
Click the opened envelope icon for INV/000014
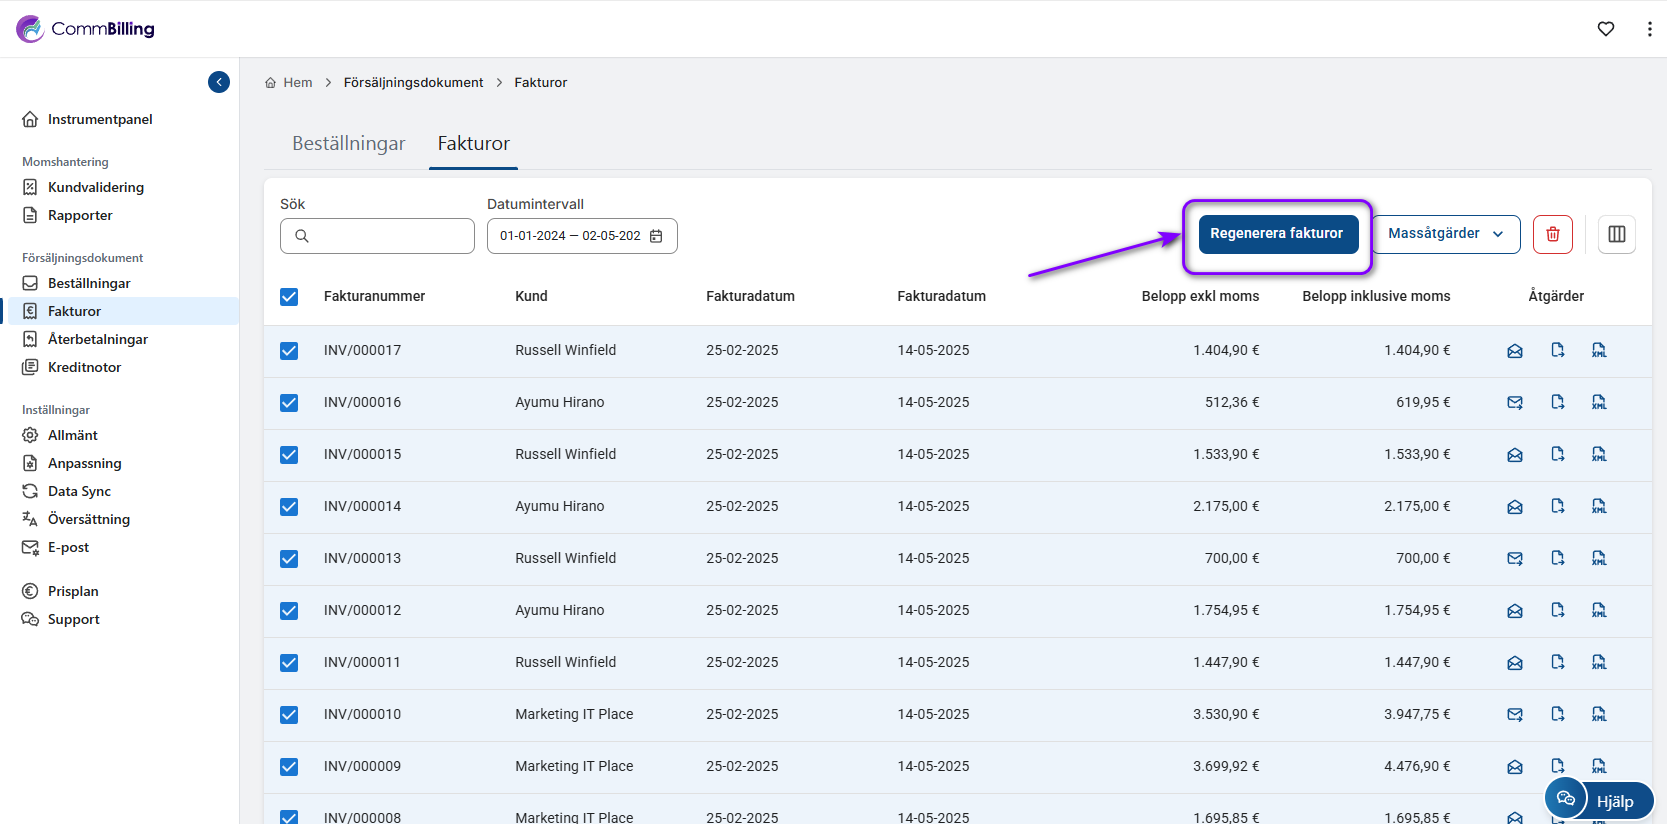pos(1515,506)
